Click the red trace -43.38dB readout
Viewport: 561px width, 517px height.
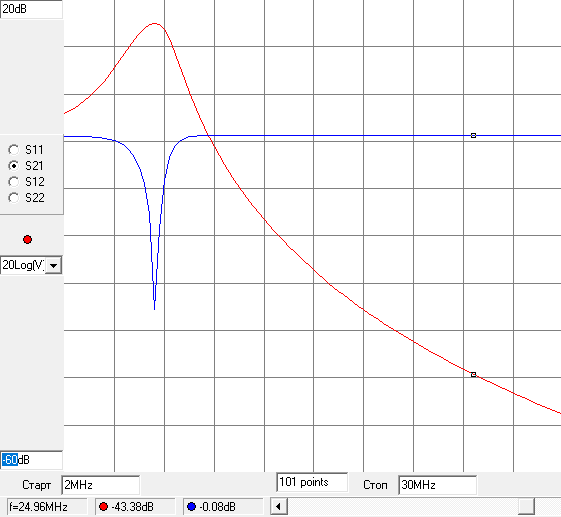(x=135, y=507)
